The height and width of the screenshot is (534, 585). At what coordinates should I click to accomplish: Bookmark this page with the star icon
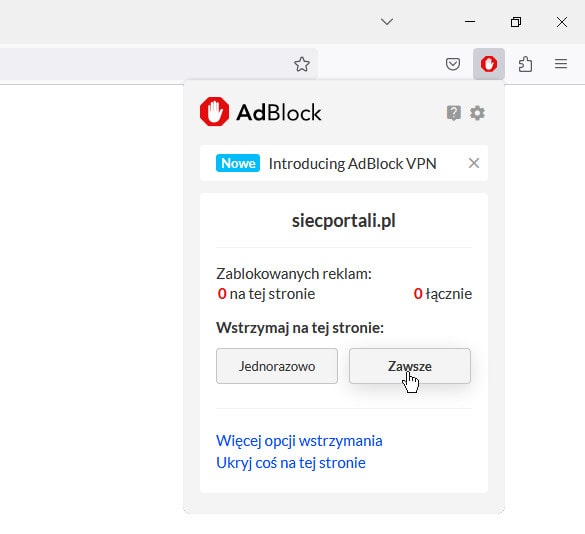click(x=301, y=64)
